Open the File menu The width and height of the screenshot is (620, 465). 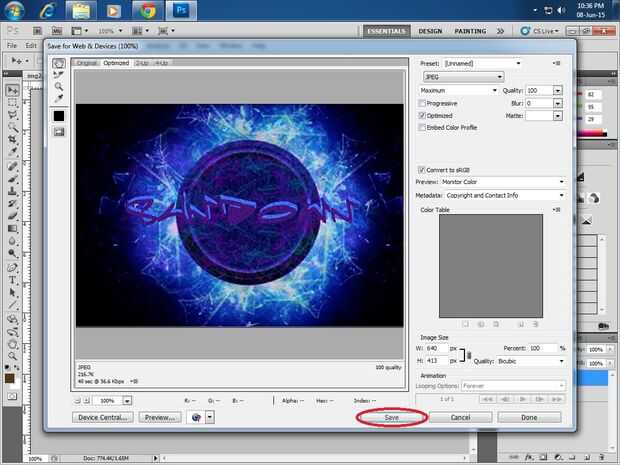tap(12, 45)
